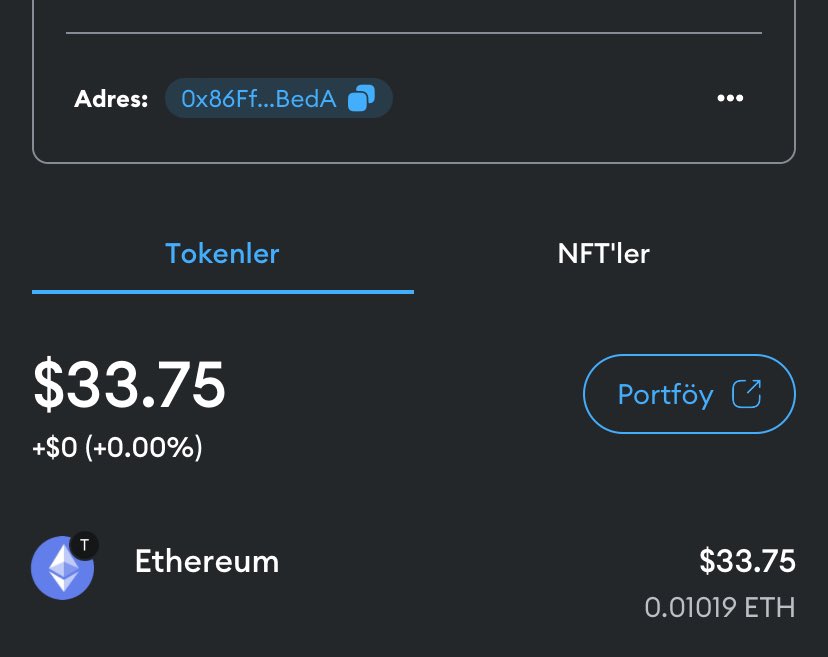This screenshot has width=828, height=657.
Task: Click the external-link arrow icon in Portföy
Action: 746,394
